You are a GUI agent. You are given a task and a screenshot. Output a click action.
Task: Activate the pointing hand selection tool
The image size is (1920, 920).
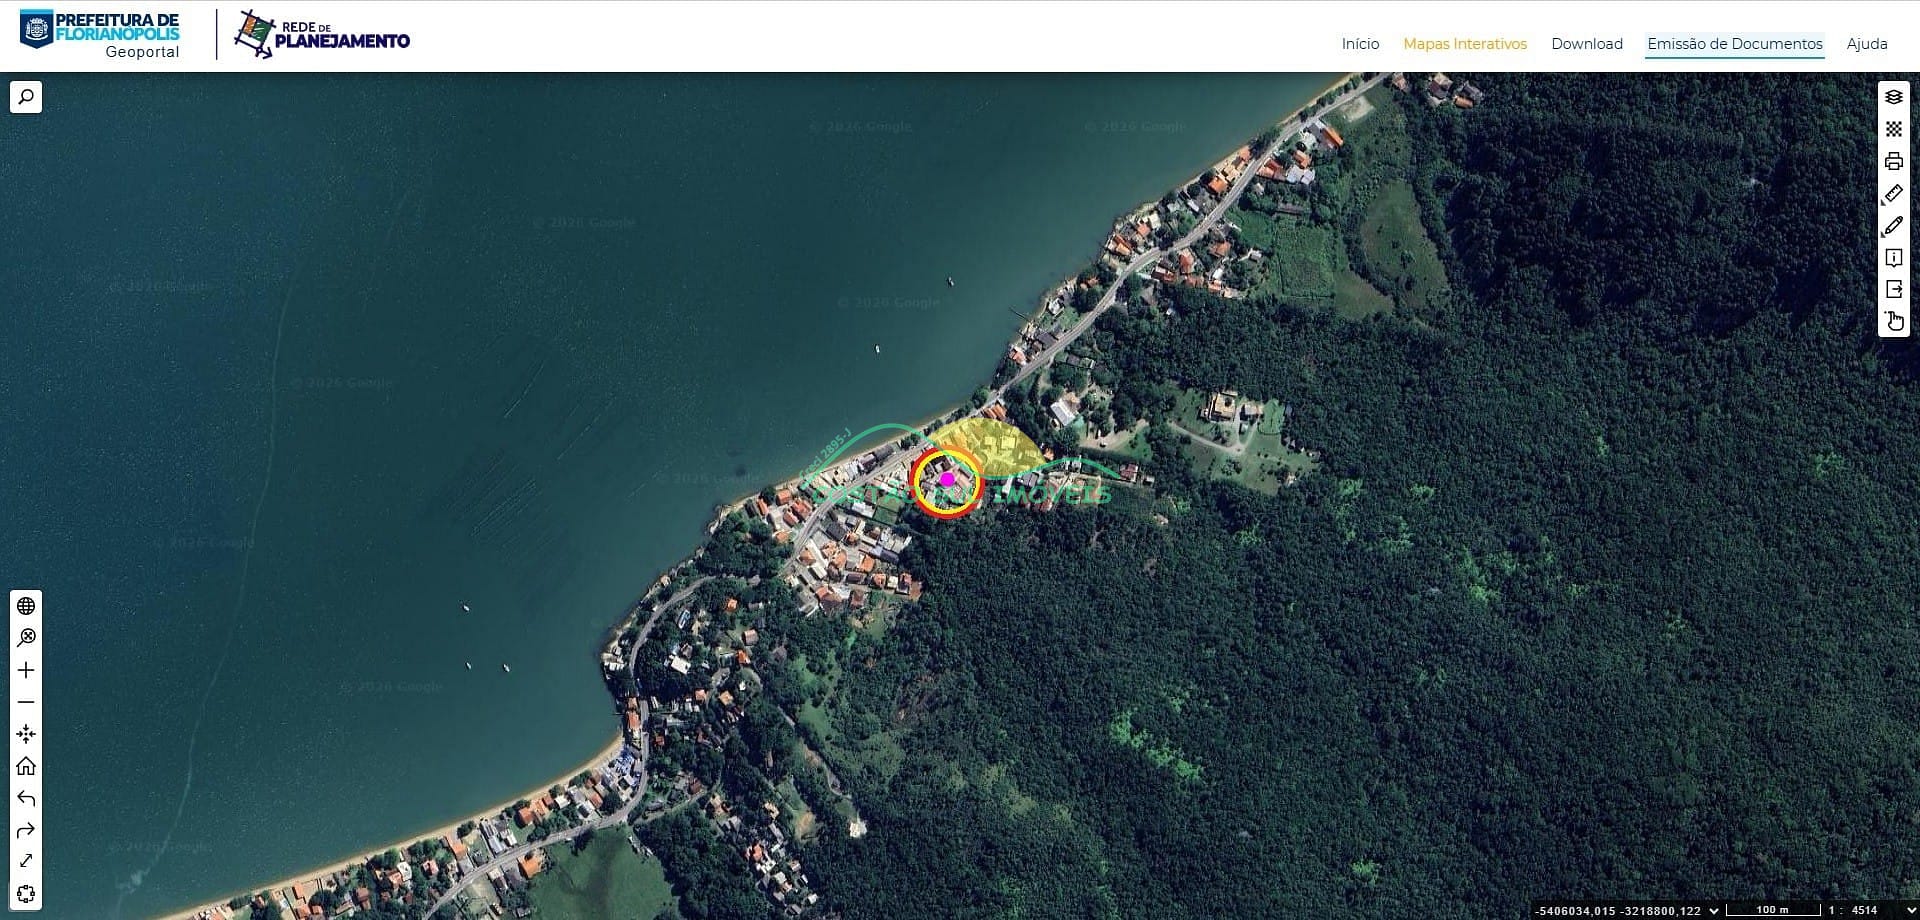tap(1893, 322)
